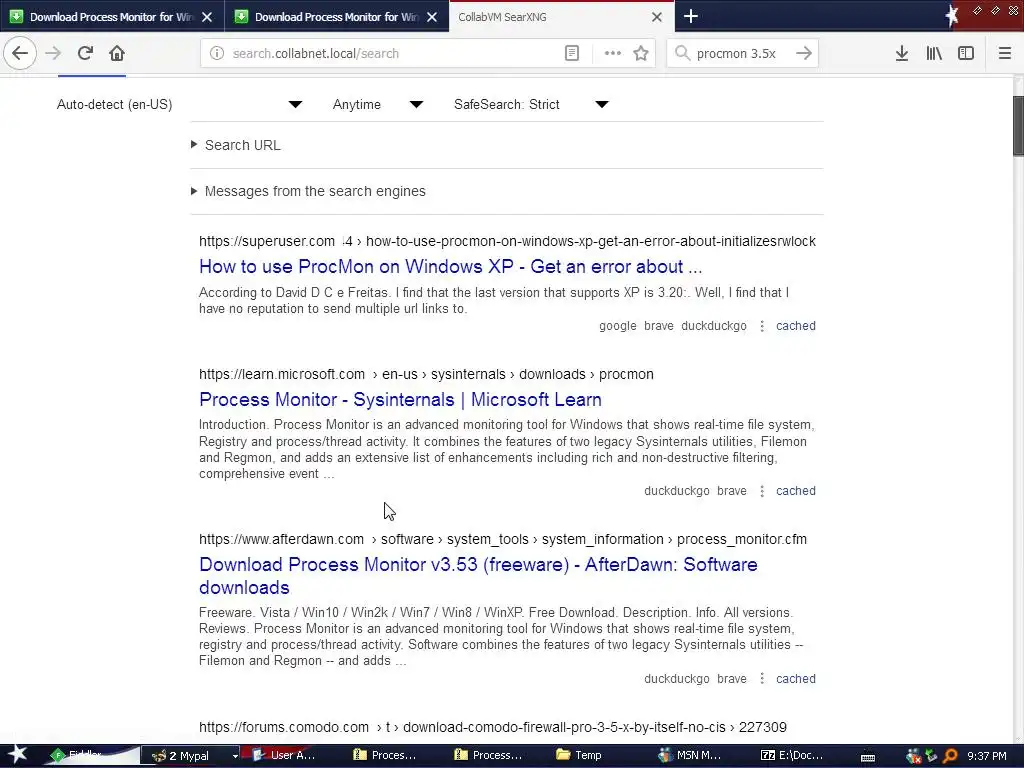Open a new browser tab
The image size is (1024, 768).
(691, 16)
